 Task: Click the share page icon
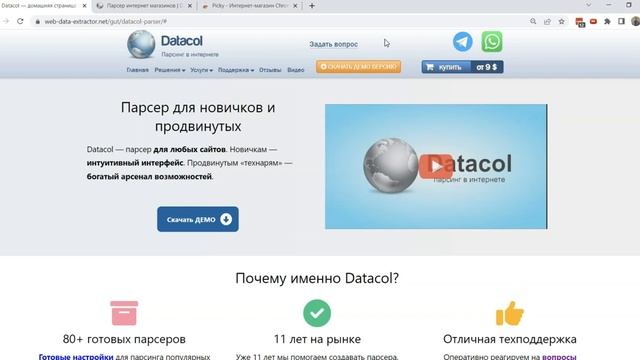pos(547,21)
